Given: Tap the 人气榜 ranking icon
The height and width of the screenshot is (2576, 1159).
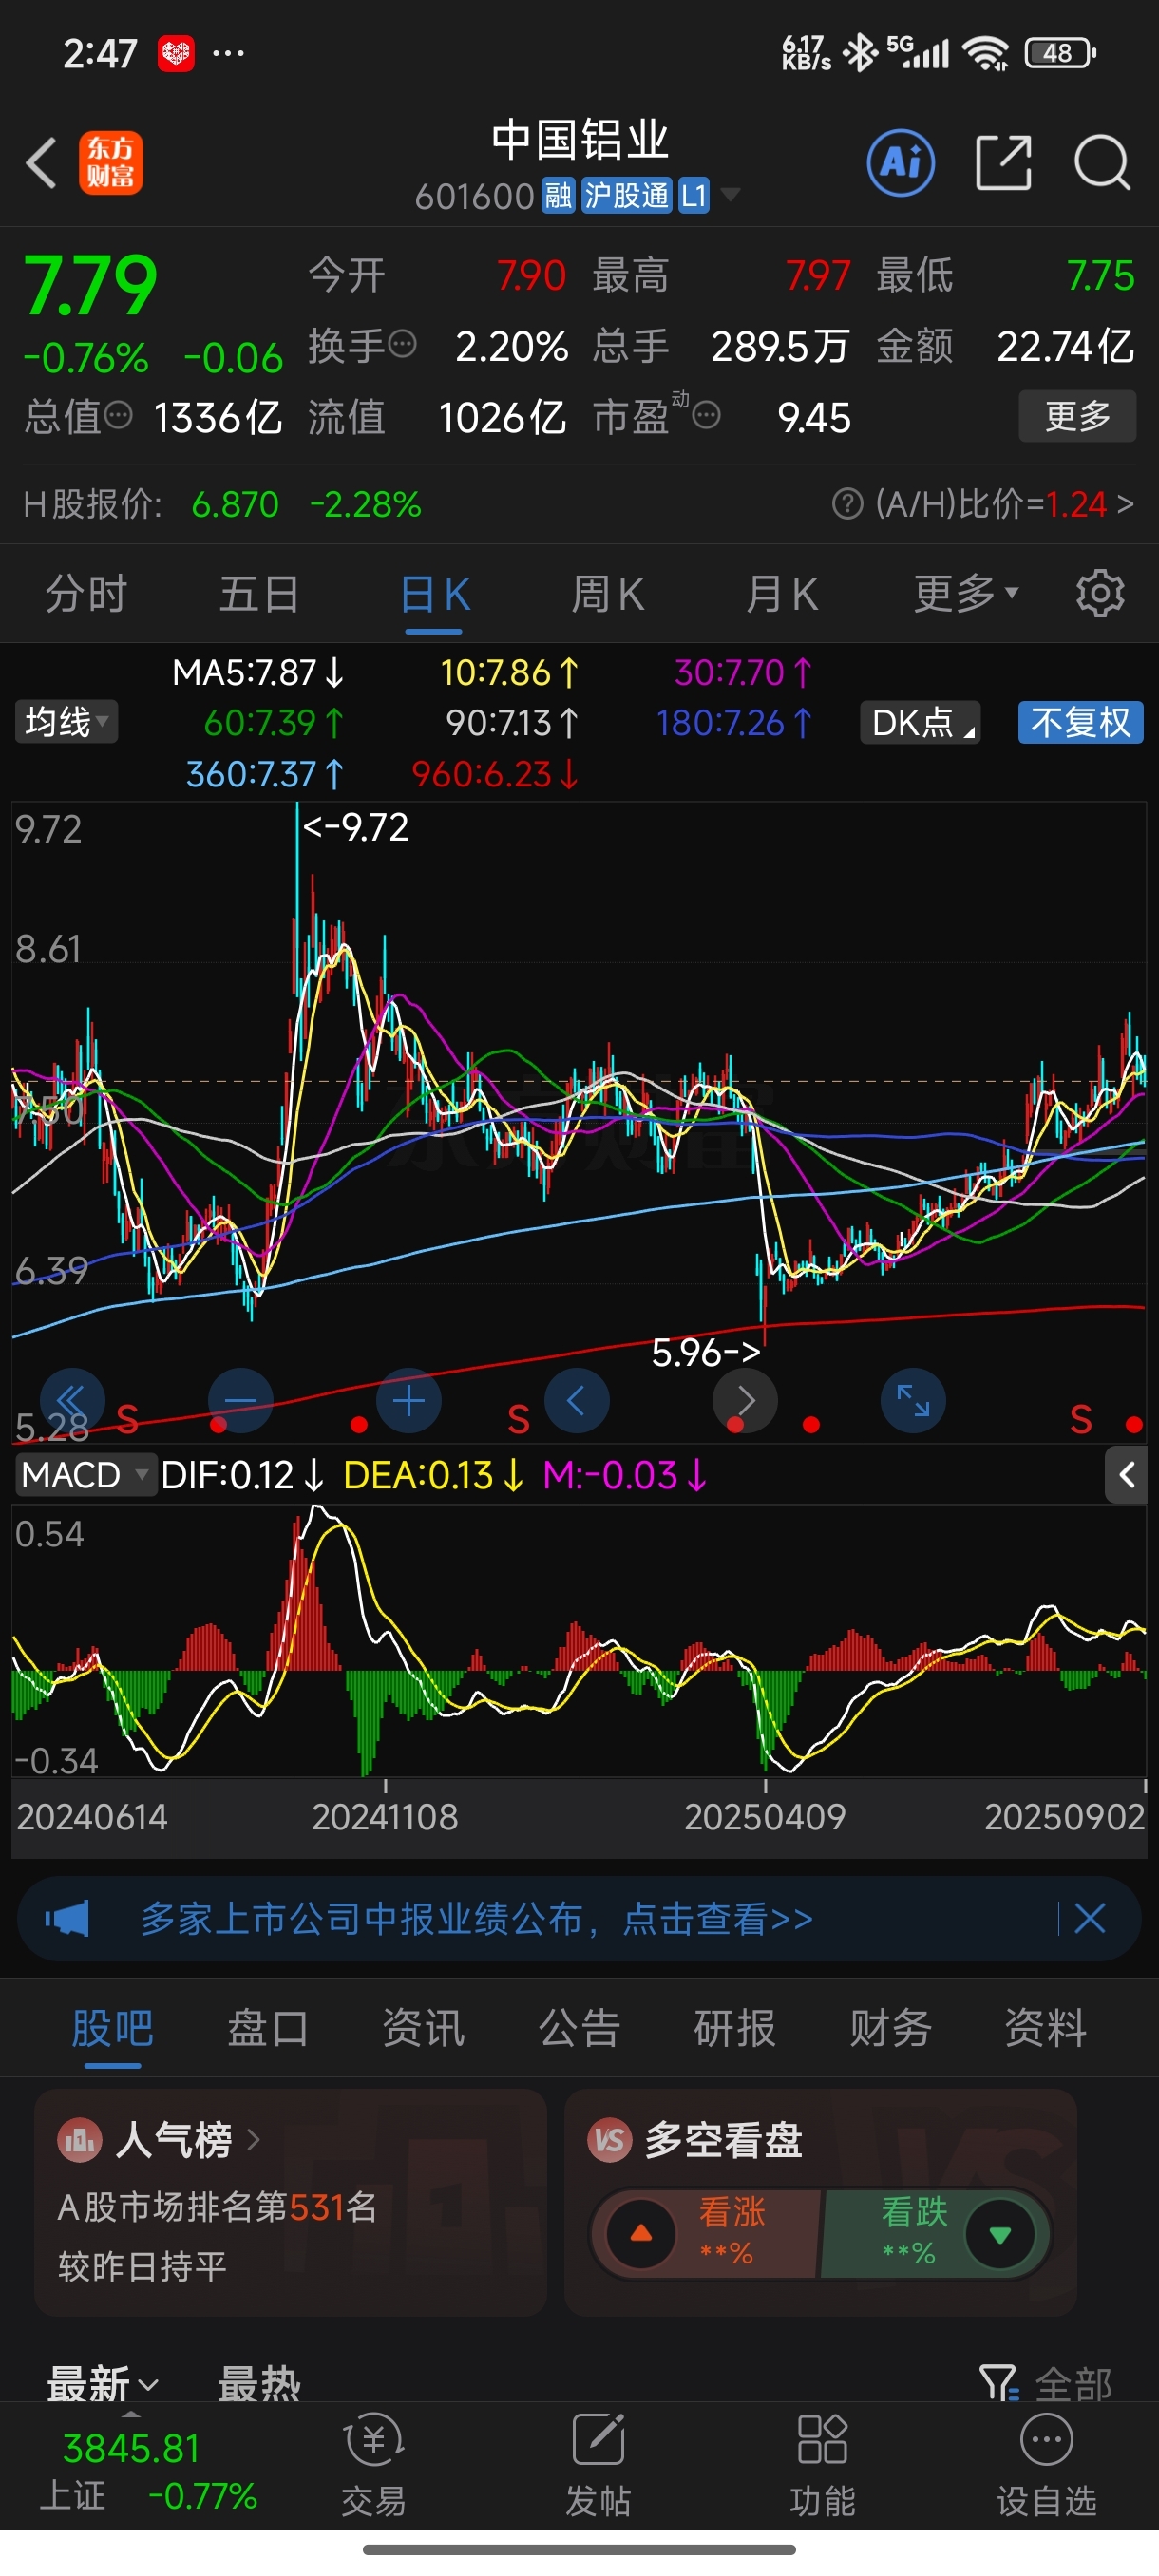Looking at the screenshot, I should [x=79, y=2141].
